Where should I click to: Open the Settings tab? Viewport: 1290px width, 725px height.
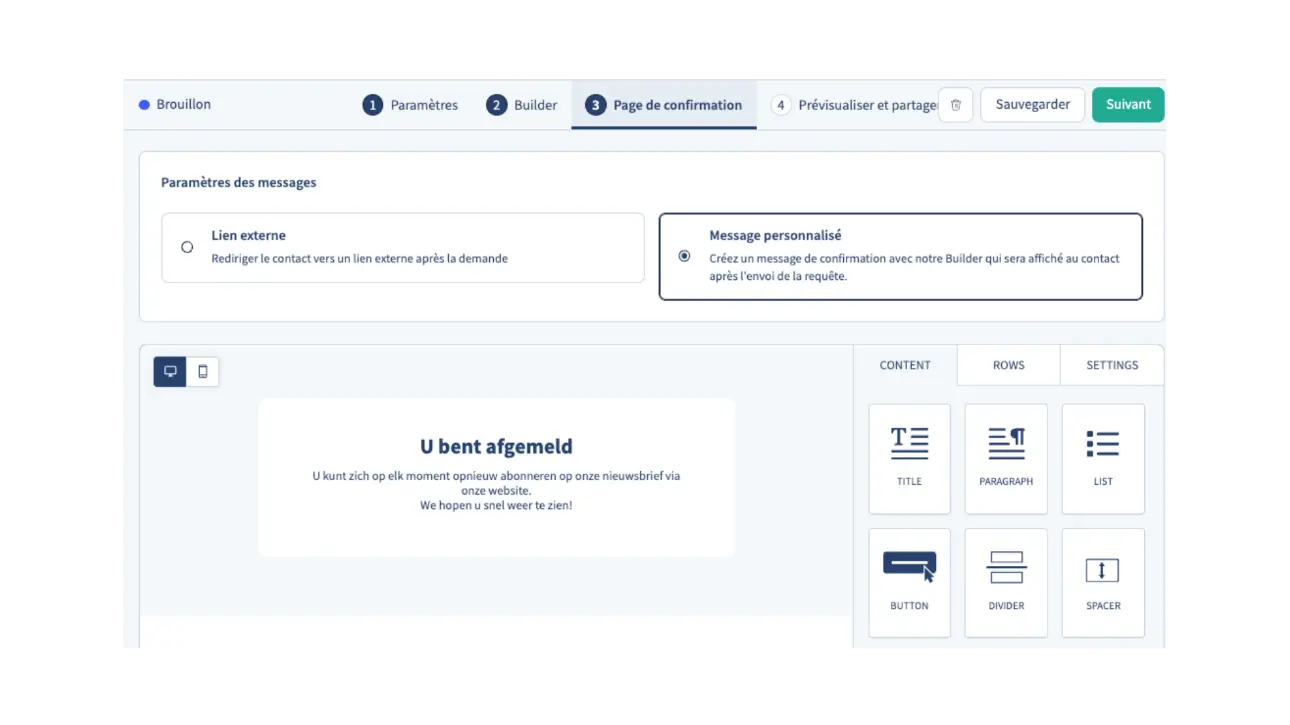tap(1112, 365)
